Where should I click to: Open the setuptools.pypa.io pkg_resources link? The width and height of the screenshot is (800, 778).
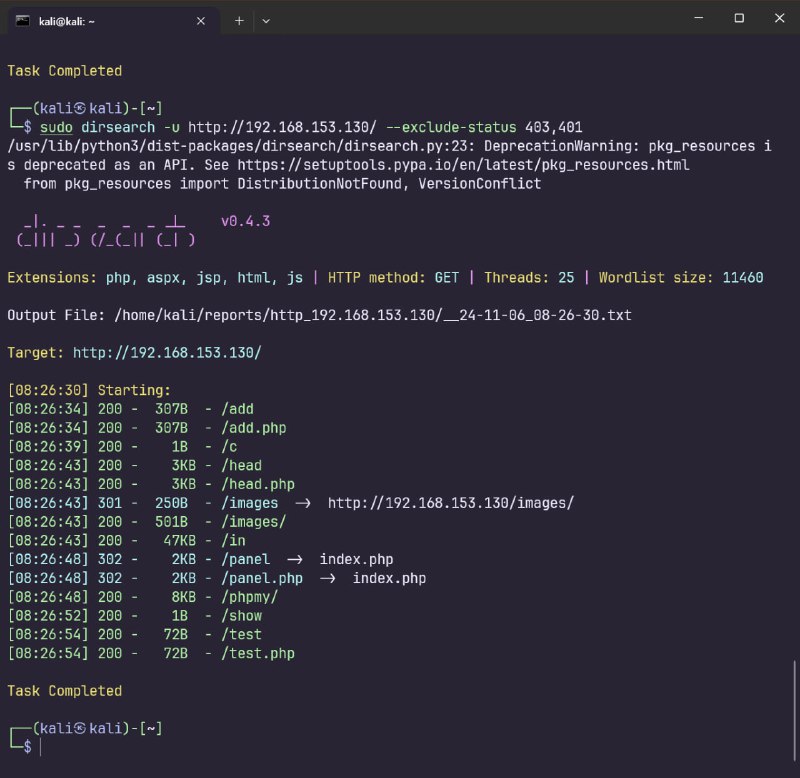519,164
